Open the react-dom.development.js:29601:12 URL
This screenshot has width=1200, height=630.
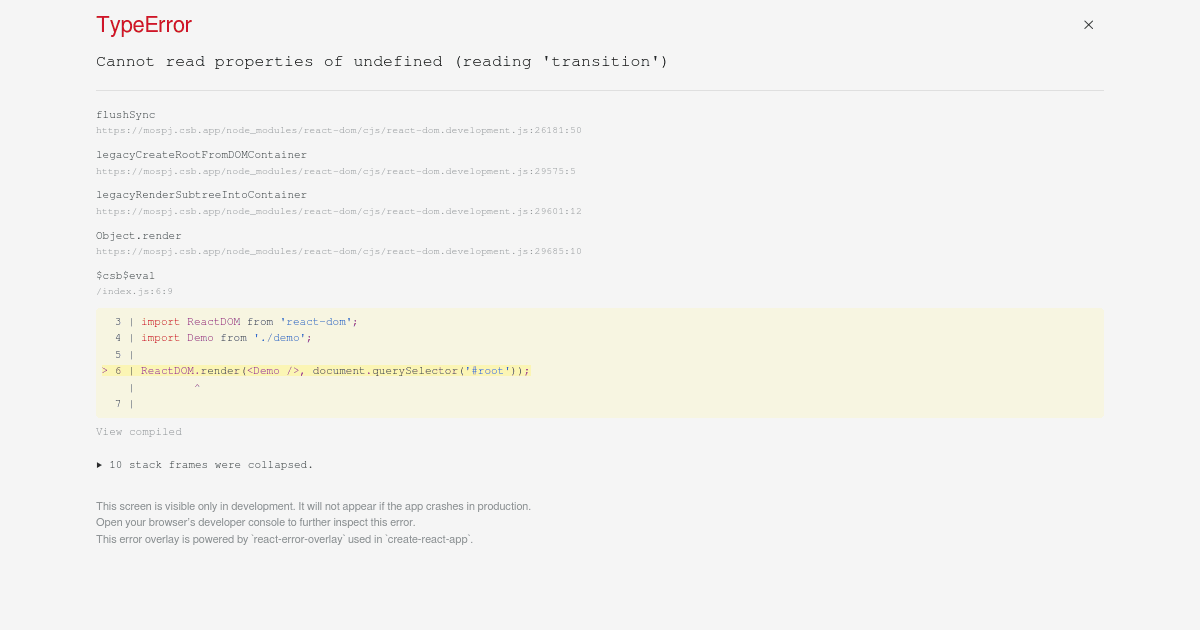point(339,211)
